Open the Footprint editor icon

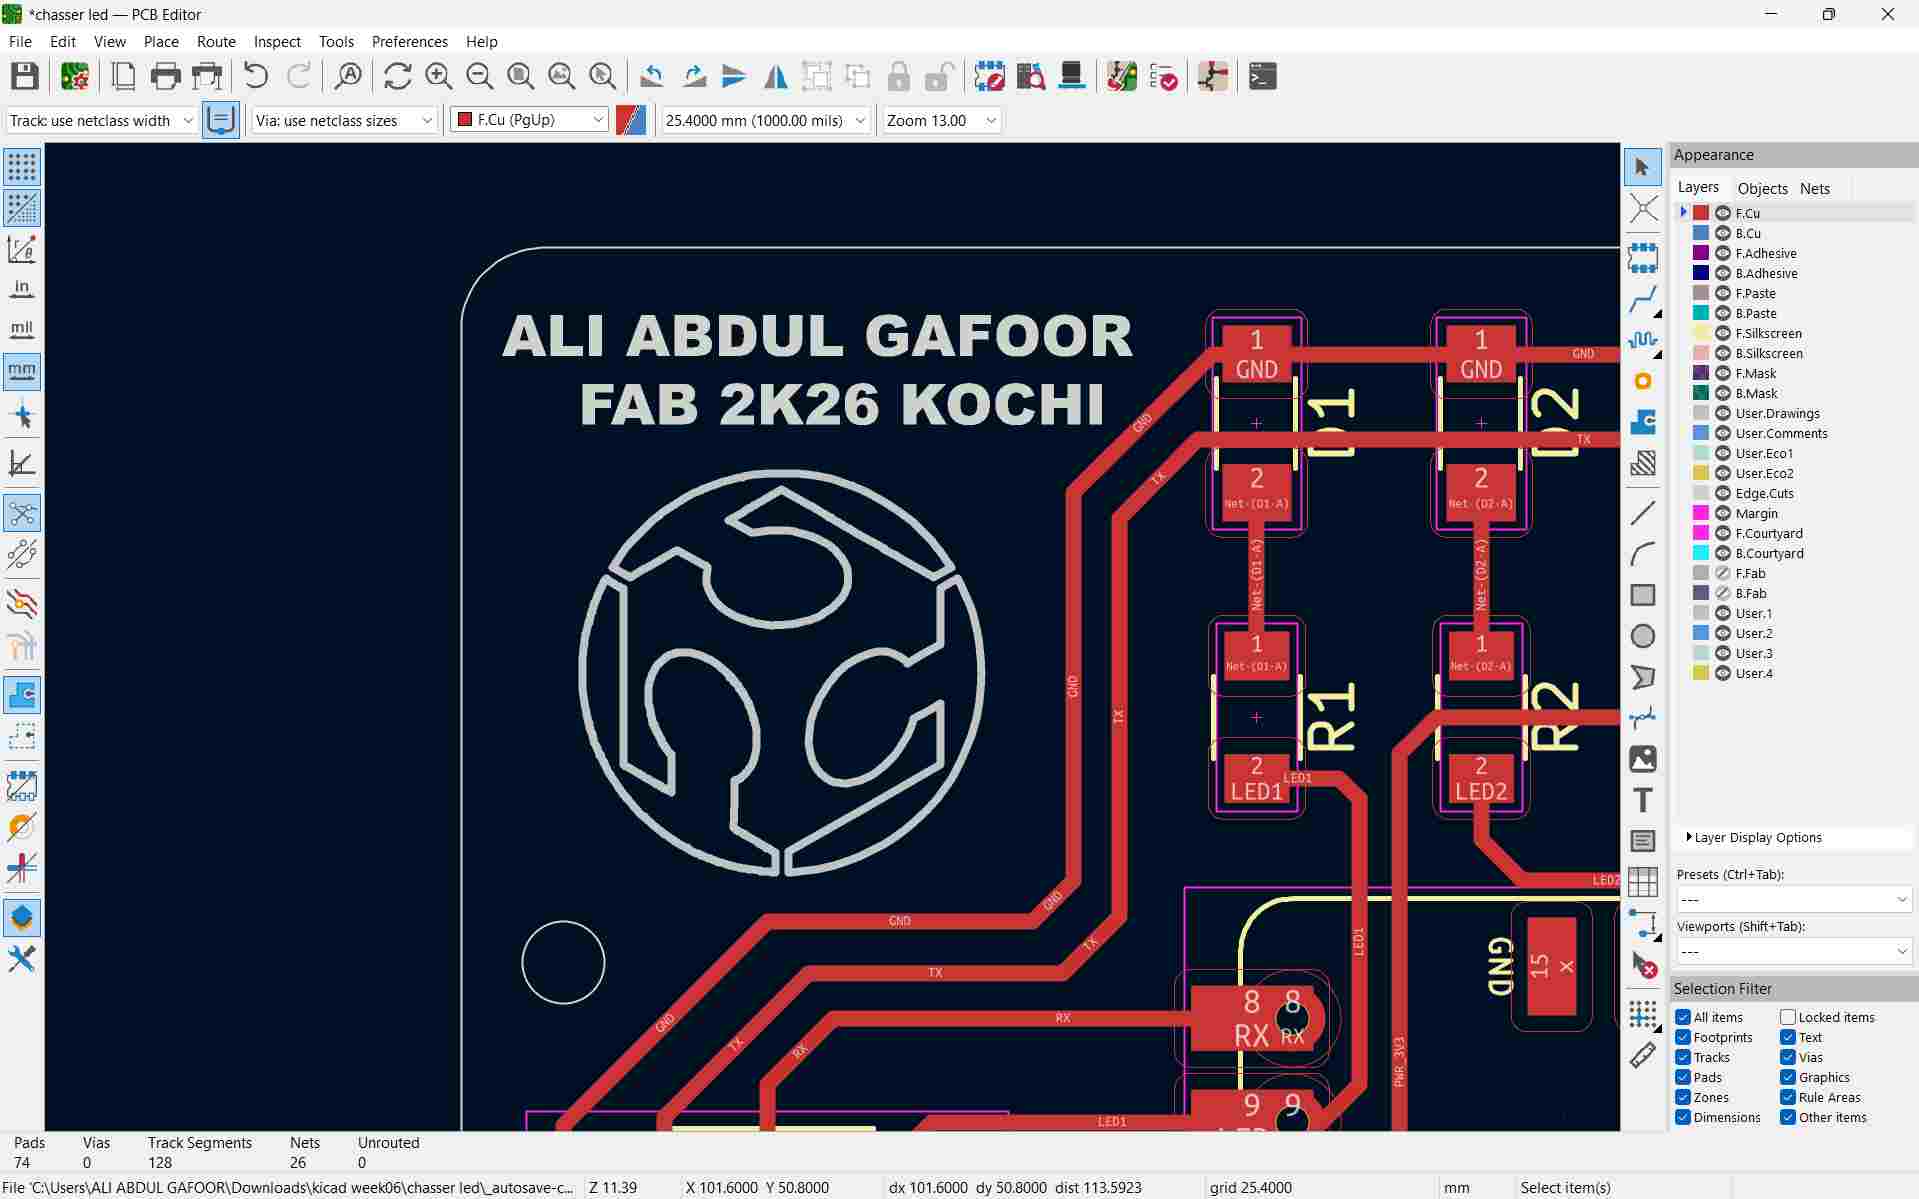[989, 76]
